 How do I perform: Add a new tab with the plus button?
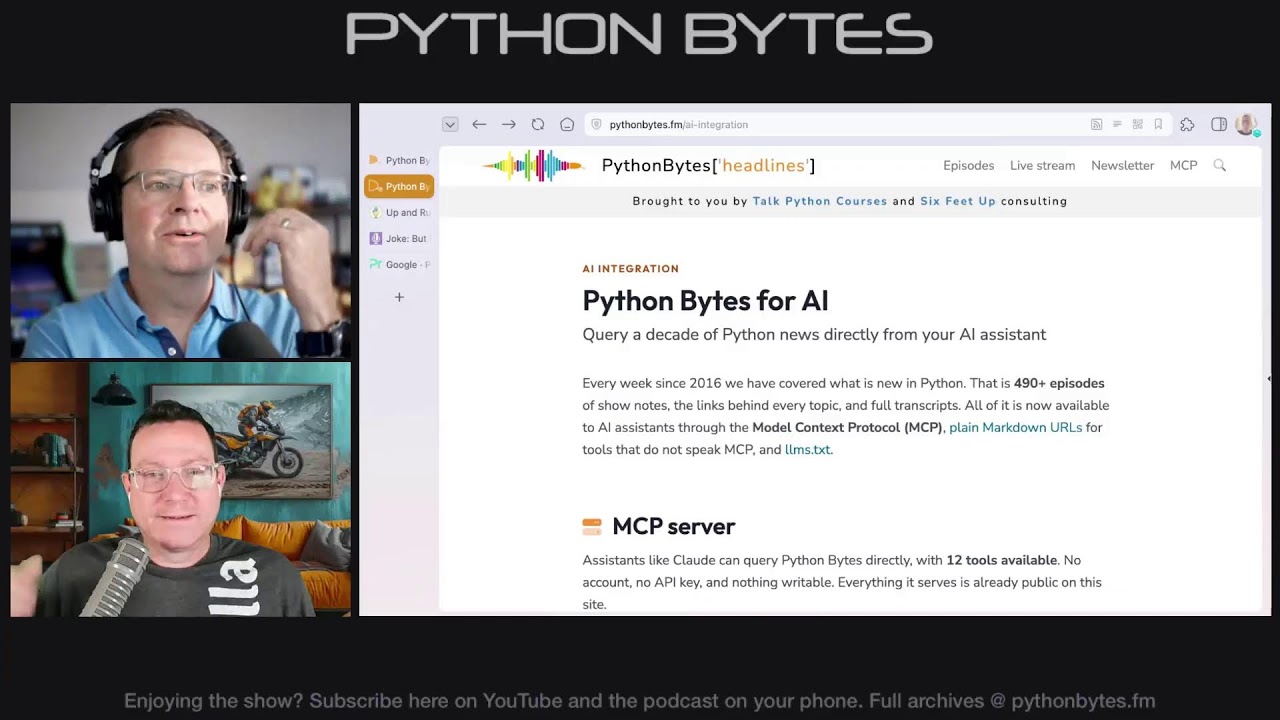click(x=399, y=297)
